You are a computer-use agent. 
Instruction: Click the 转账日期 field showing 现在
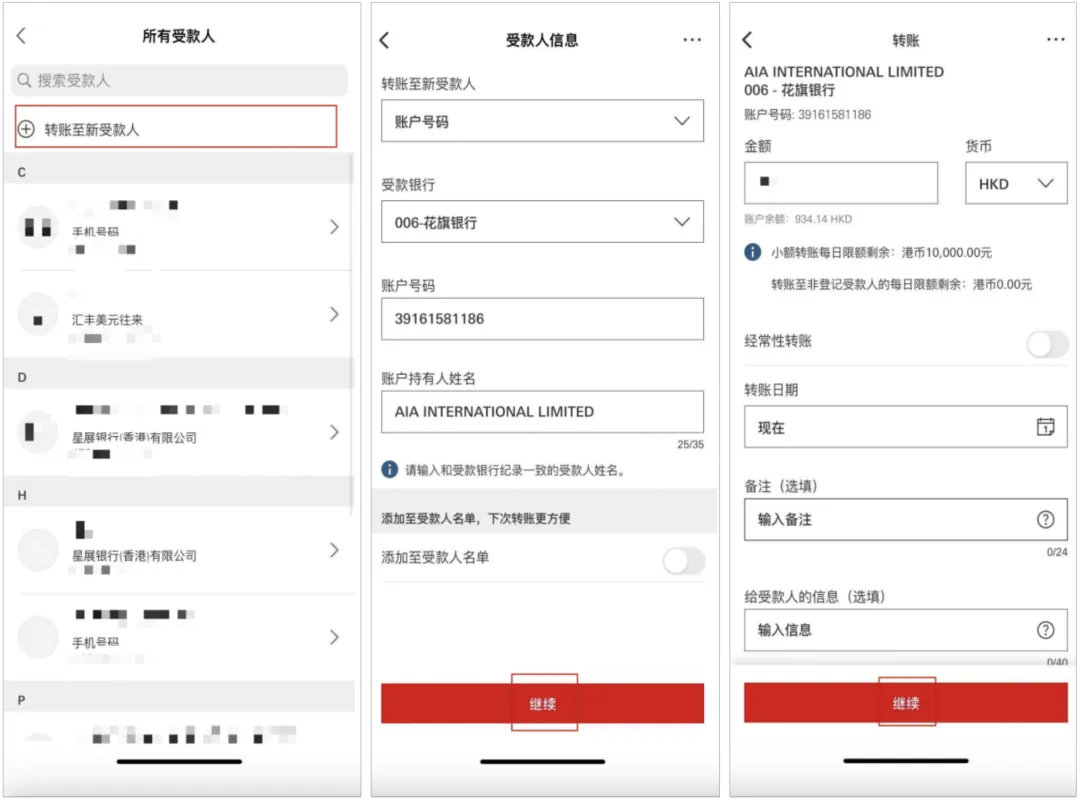pyautogui.click(x=906, y=427)
